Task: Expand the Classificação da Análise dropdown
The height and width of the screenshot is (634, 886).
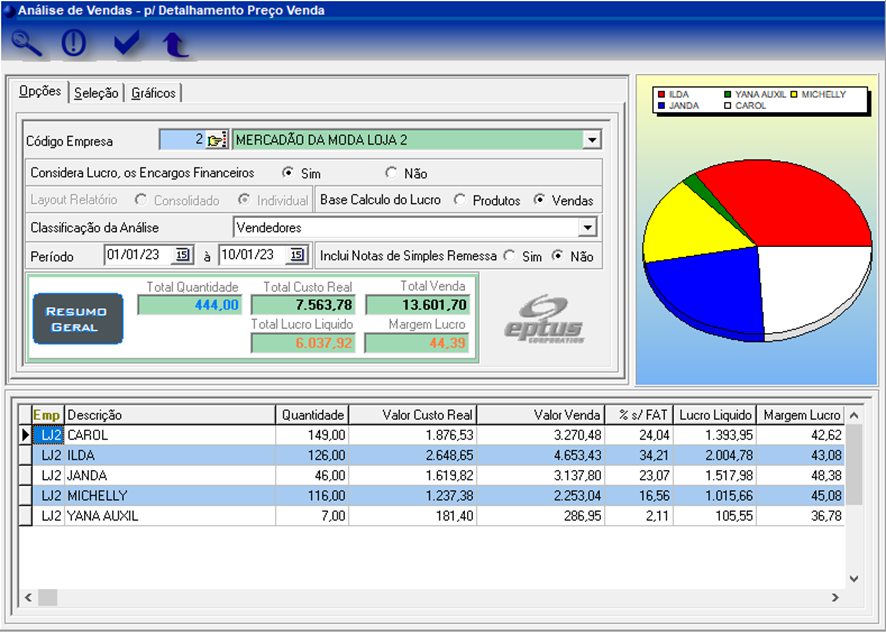Action: [587, 228]
